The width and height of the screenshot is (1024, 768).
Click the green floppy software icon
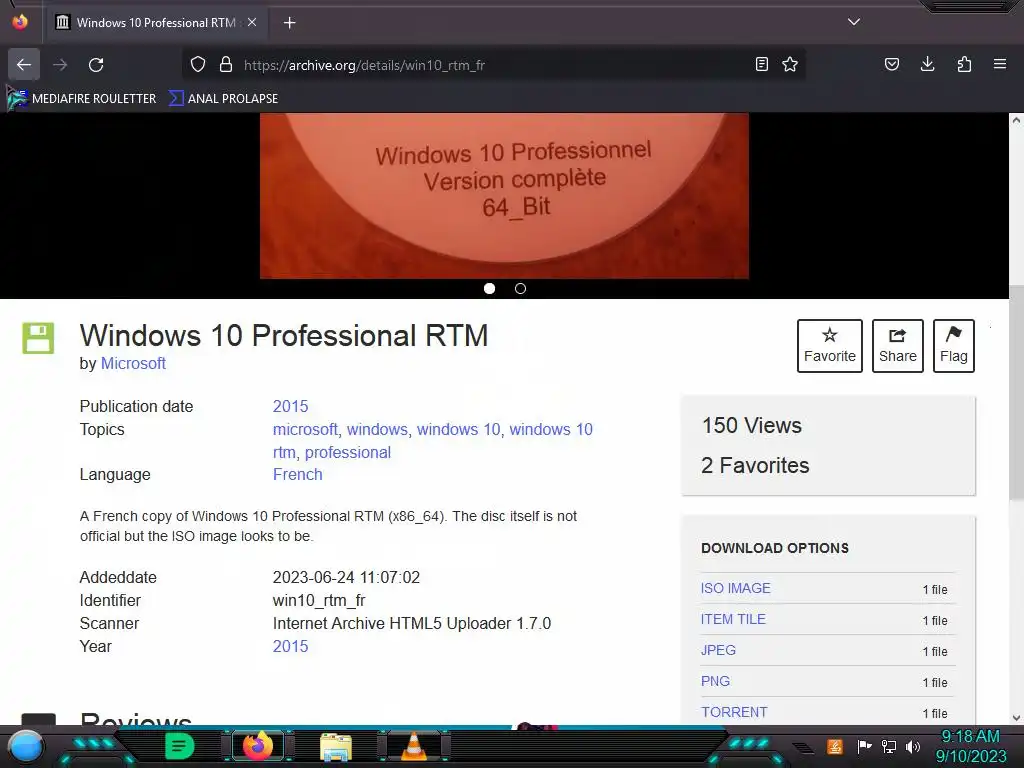[x=39, y=338]
